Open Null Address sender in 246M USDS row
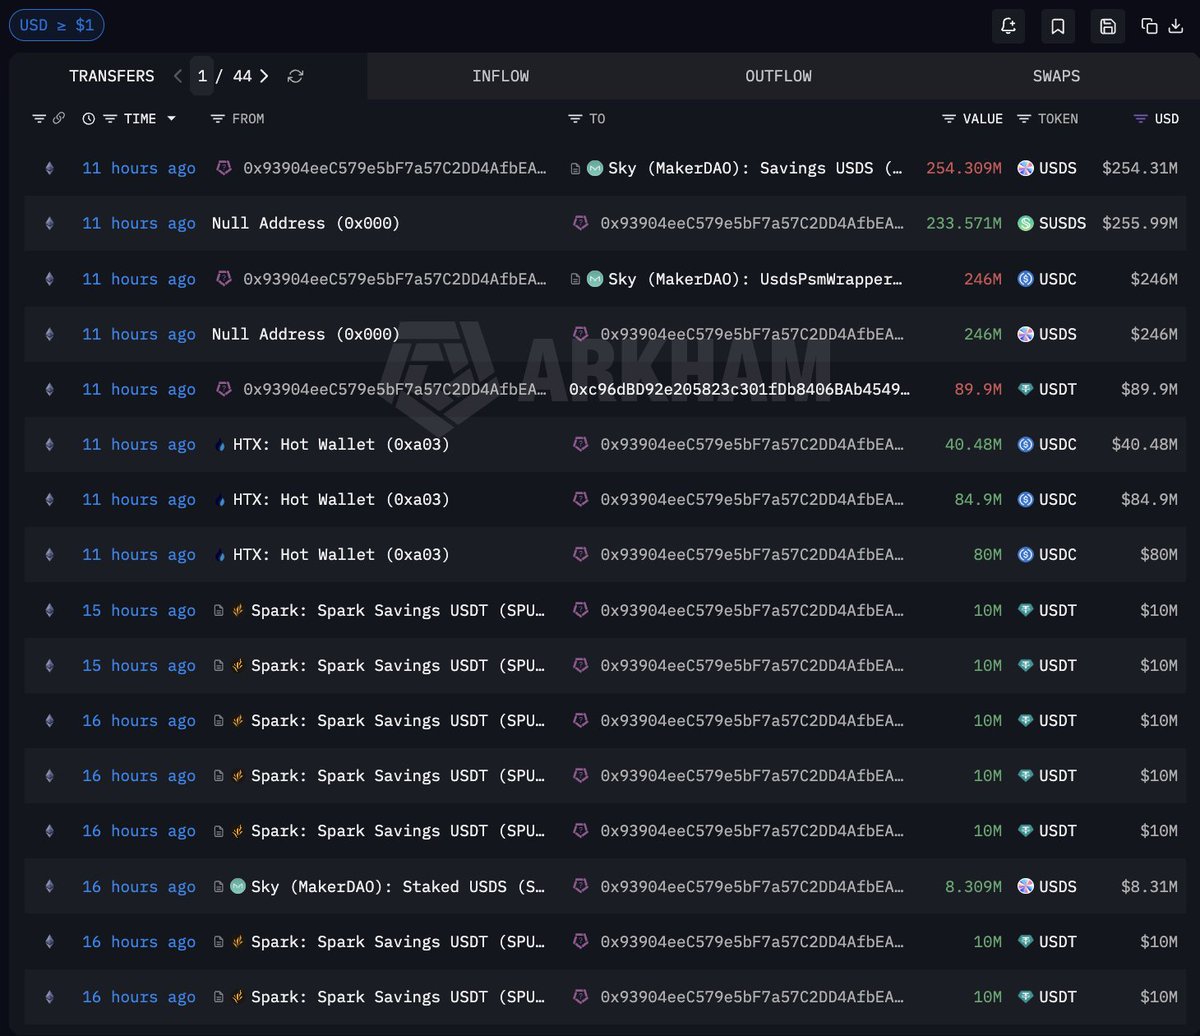1200x1036 pixels. click(x=306, y=334)
